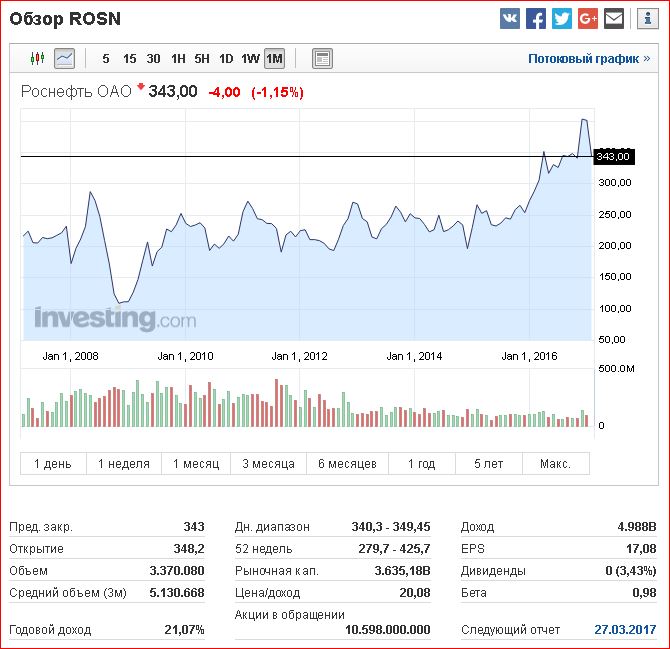Click the 343,00 price line label
Screen dimensions: 670x649
tap(614, 156)
